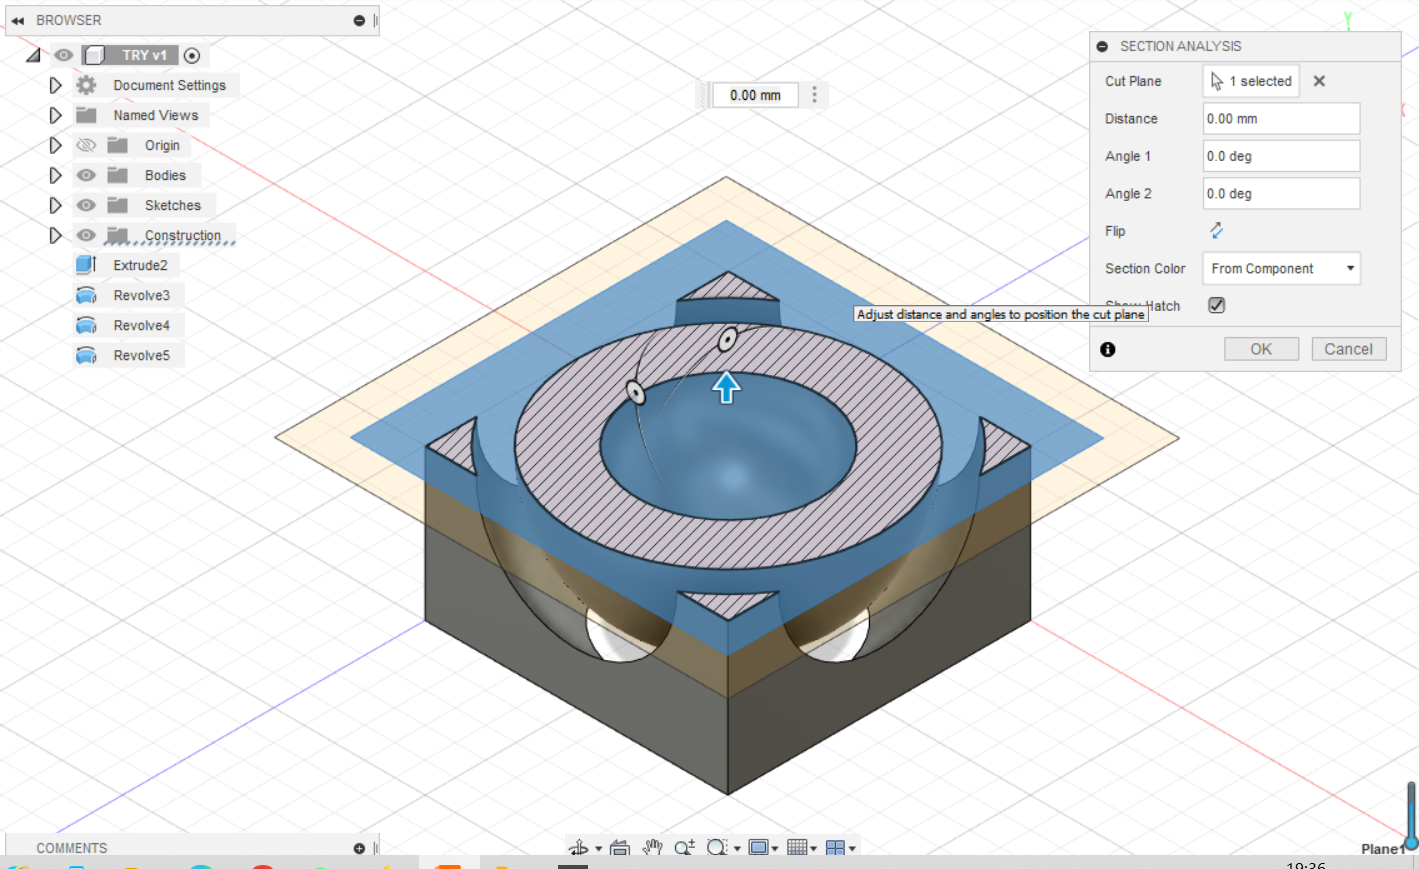The width and height of the screenshot is (1419, 869).
Task: Expand the Sketches node
Action: tap(56, 205)
